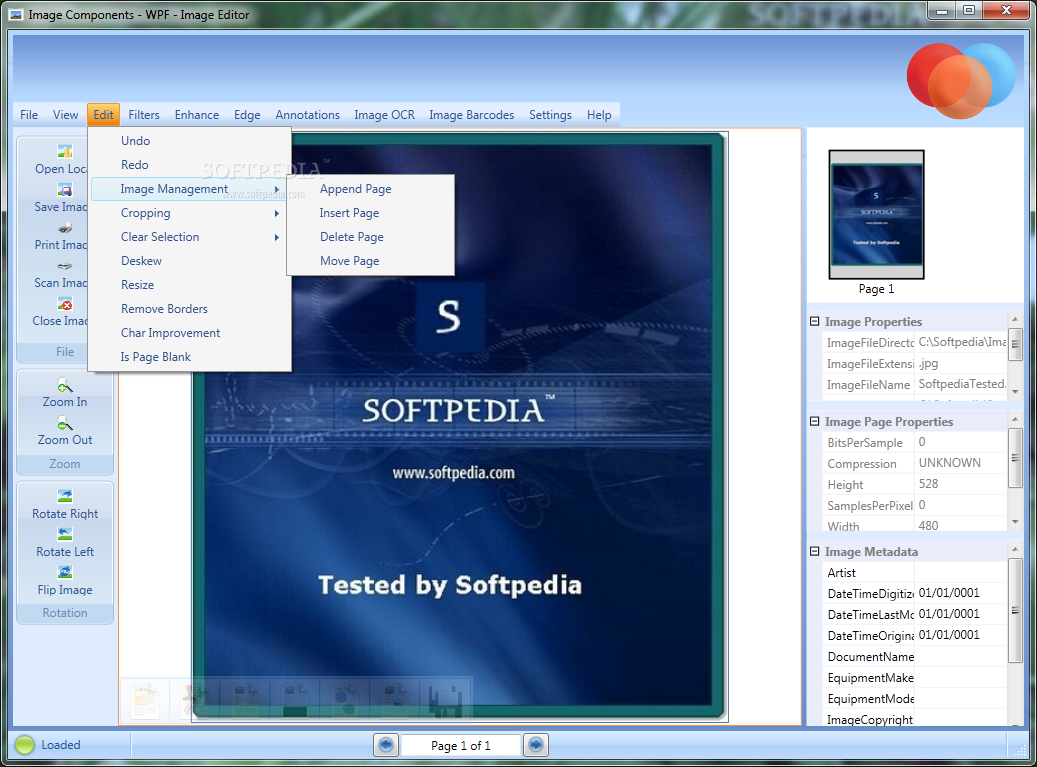The height and width of the screenshot is (767, 1037).
Task: Click the rubber stamp annotation icon
Action: tap(195, 700)
